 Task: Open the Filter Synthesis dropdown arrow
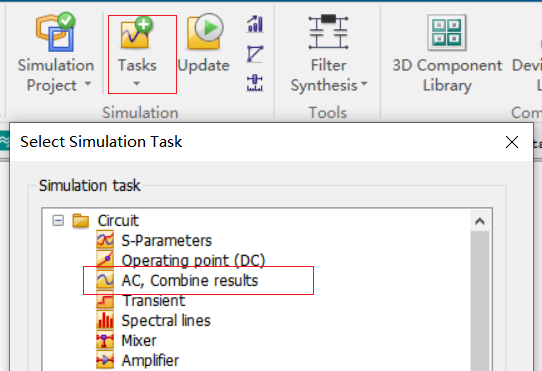coord(364,84)
